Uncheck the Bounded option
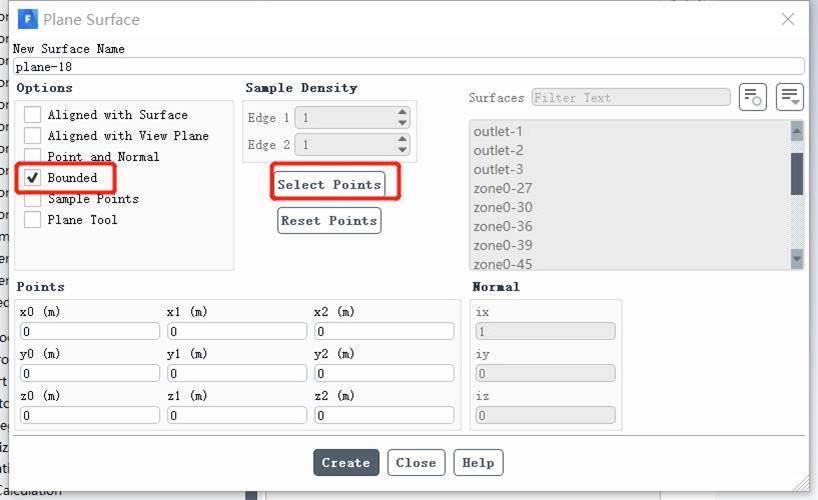Image resolution: width=818 pixels, height=500 pixels. tap(32, 177)
